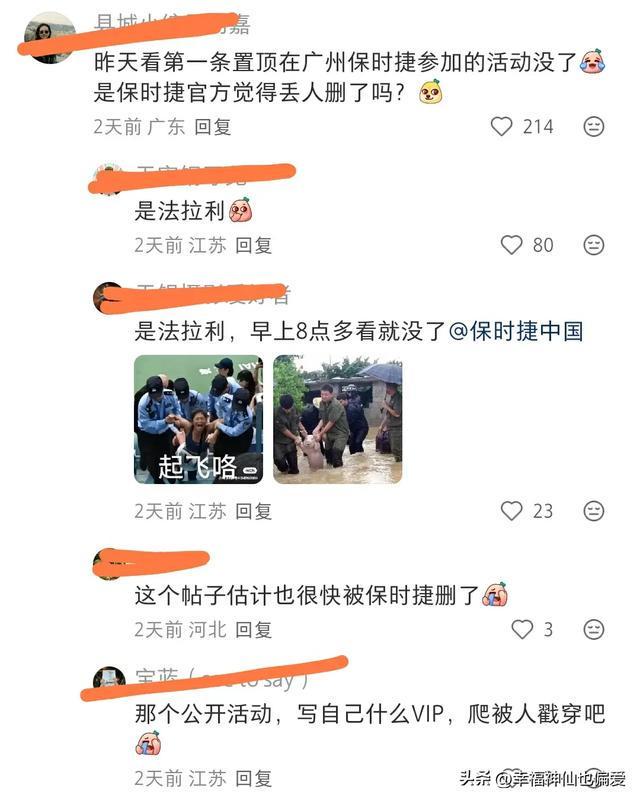Tap dislike face beside 23 likes
Screen dimensions: 640x801
click(x=594, y=511)
